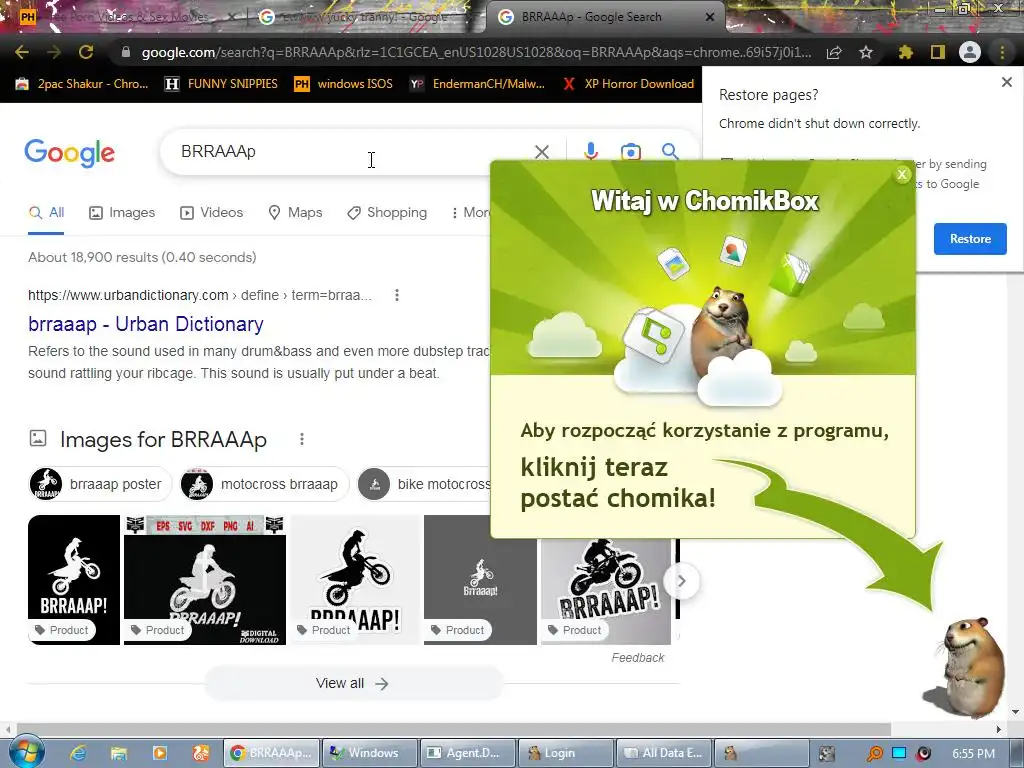1024x768 pixels.
Task: Click the share page icon in address bar
Action: (x=834, y=52)
